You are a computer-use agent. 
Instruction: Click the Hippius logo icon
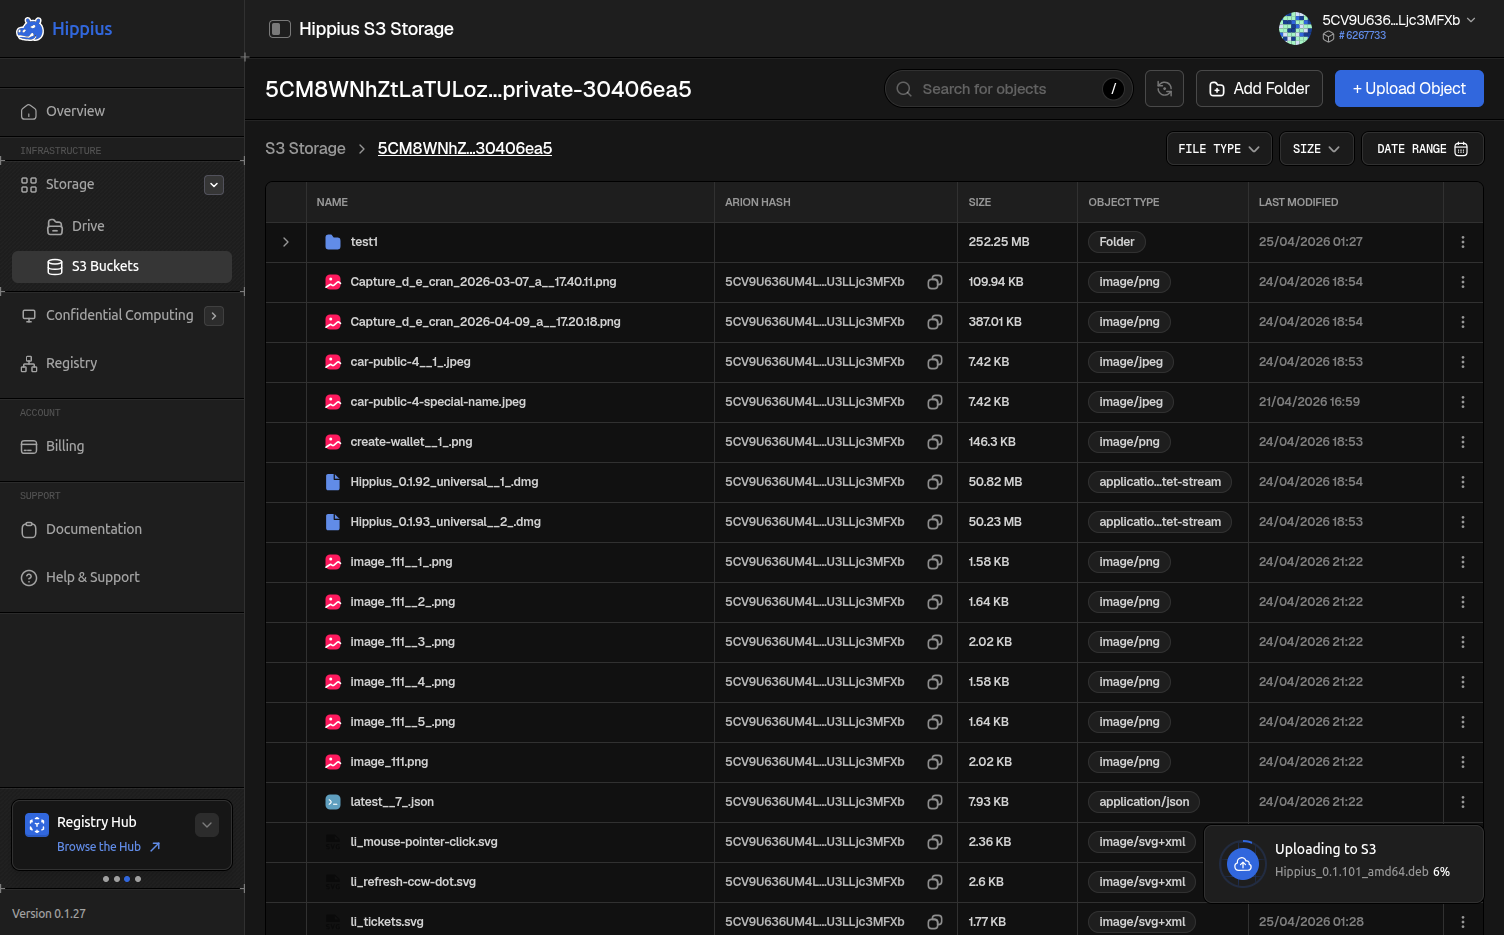tap(30, 29)
